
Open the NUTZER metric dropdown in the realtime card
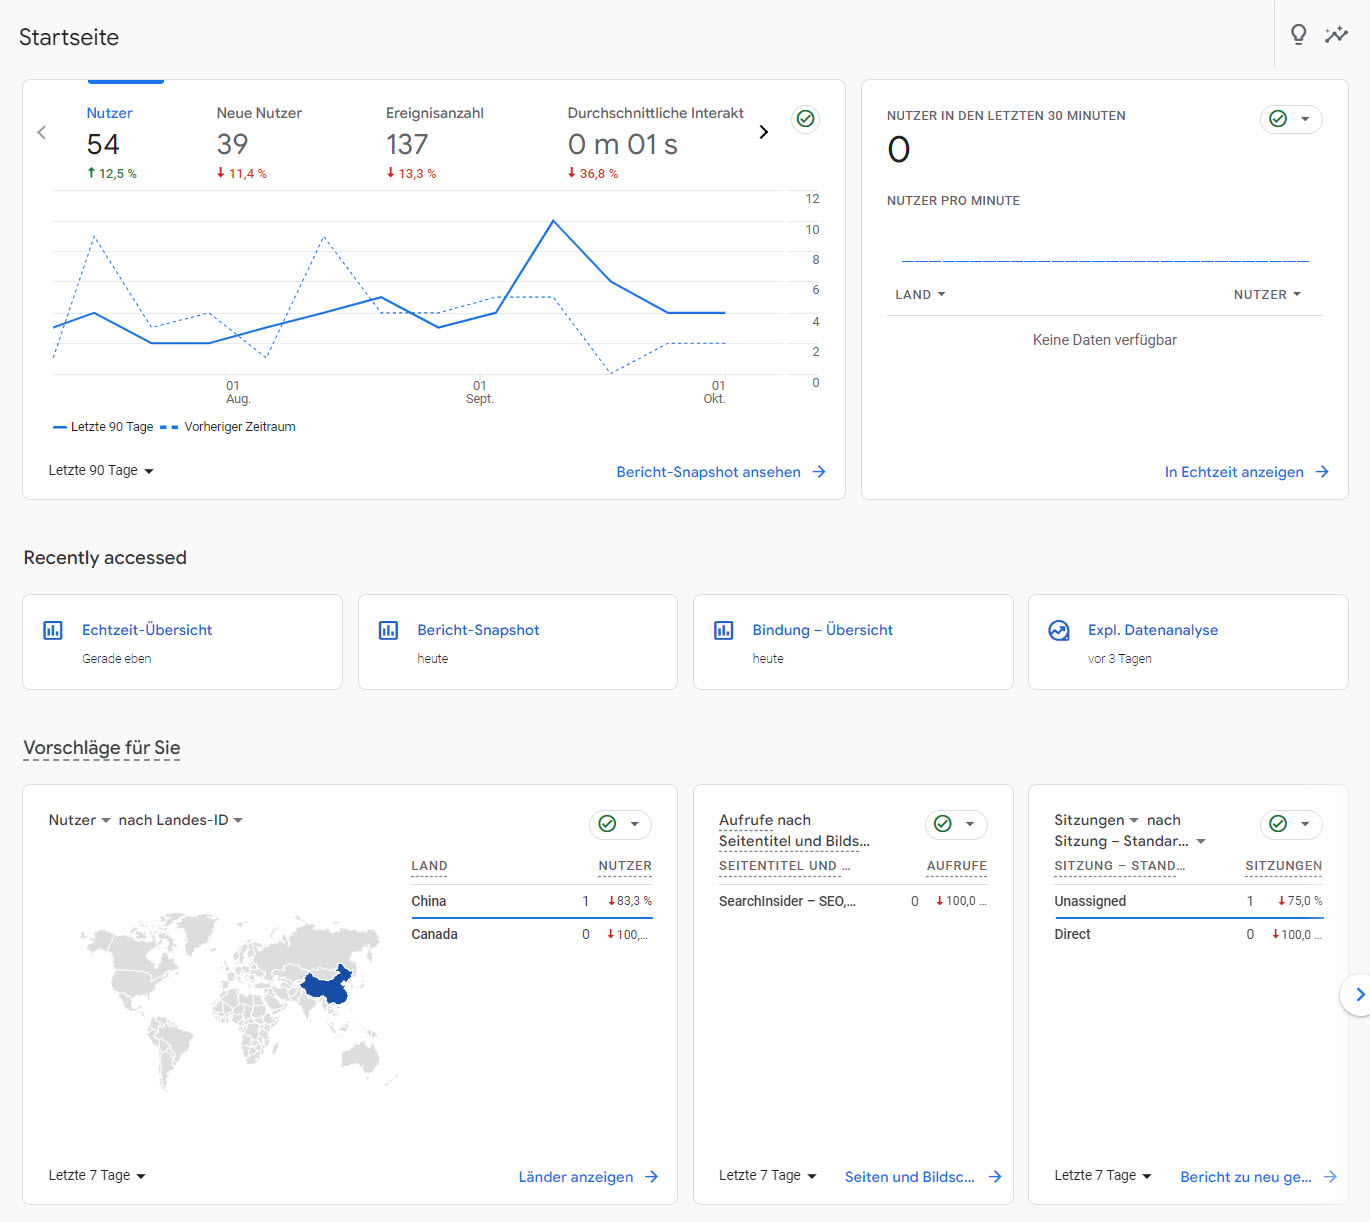[x=1267, y=295]
